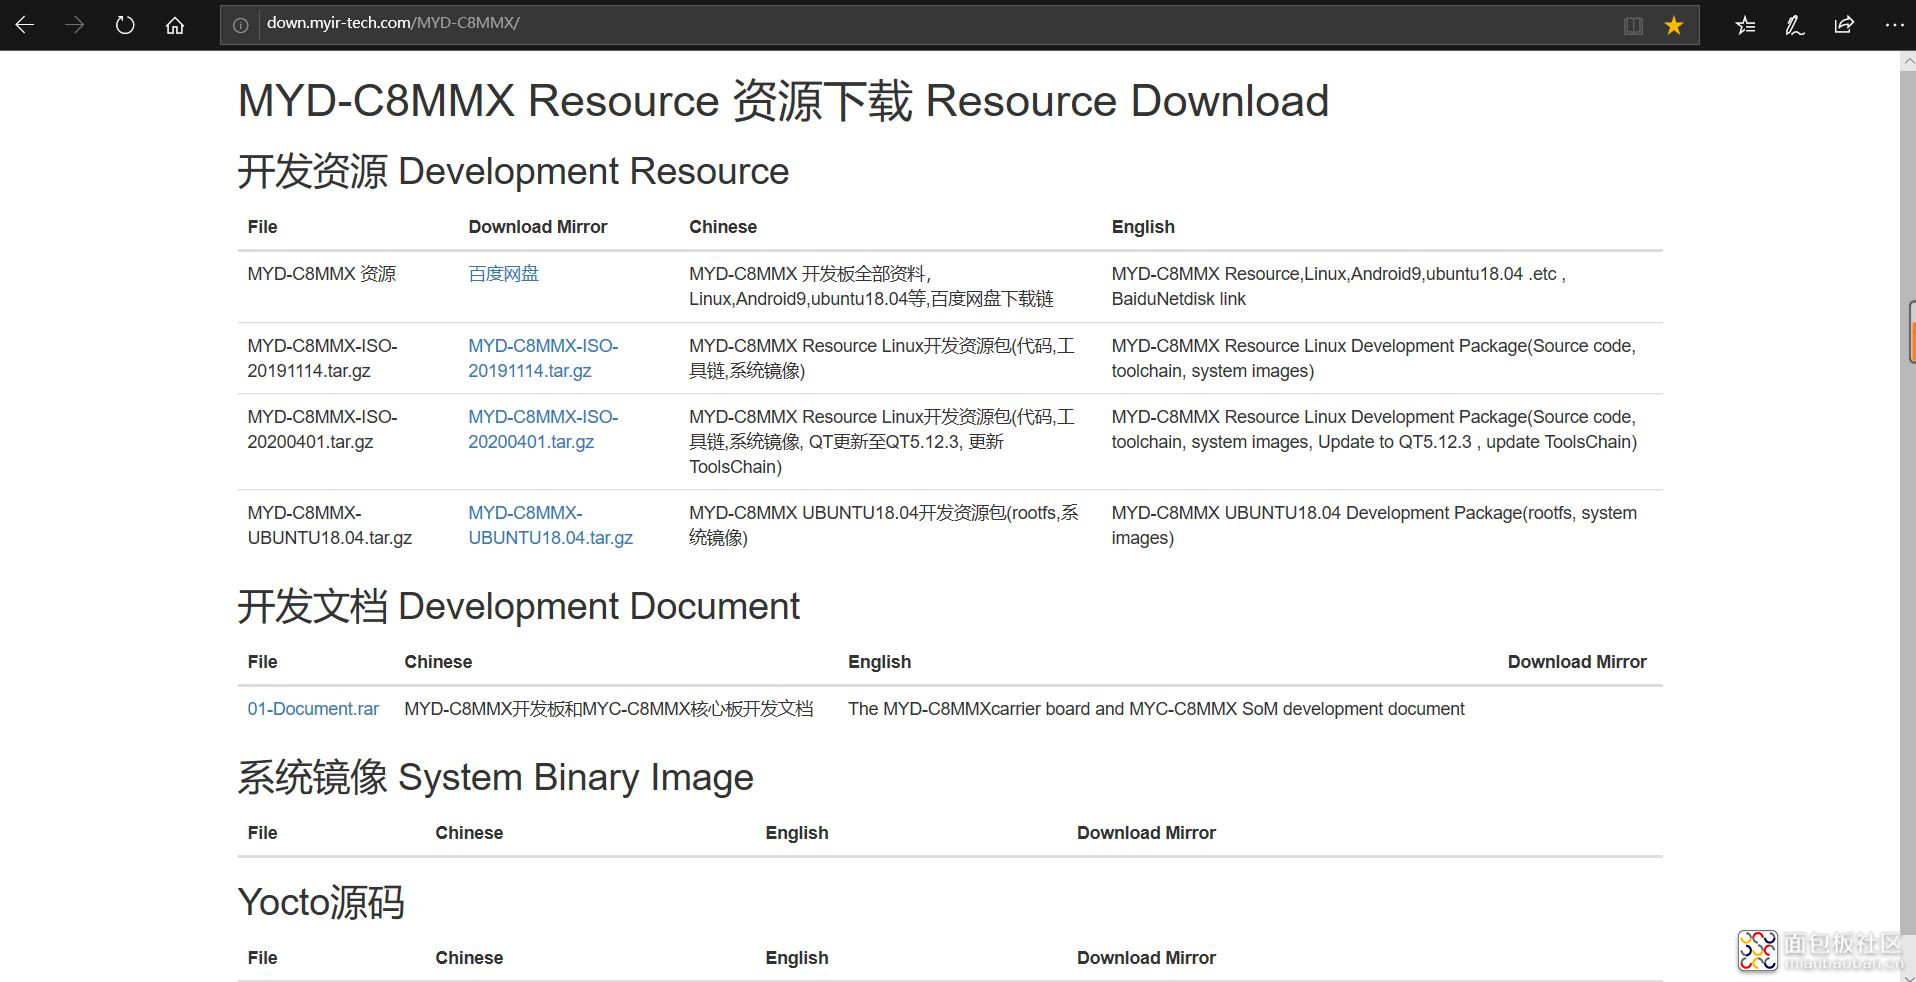Open the 百度网盘 download link

point(503,274)
